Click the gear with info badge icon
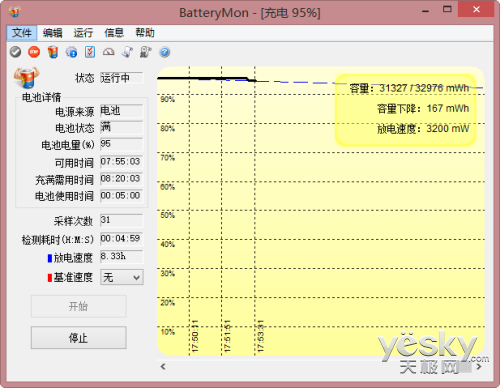Screen dimensions: 500x388 tap(71, 52)
